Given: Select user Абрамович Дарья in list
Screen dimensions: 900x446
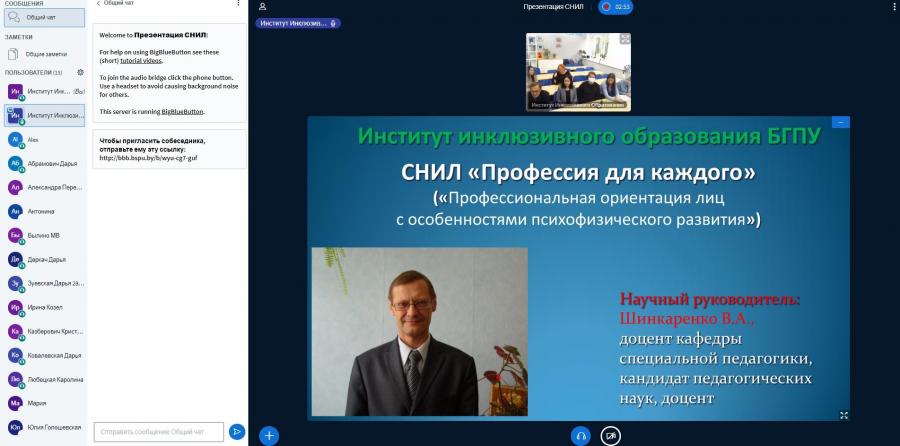Looking at the screenshot, I should 44,164.
